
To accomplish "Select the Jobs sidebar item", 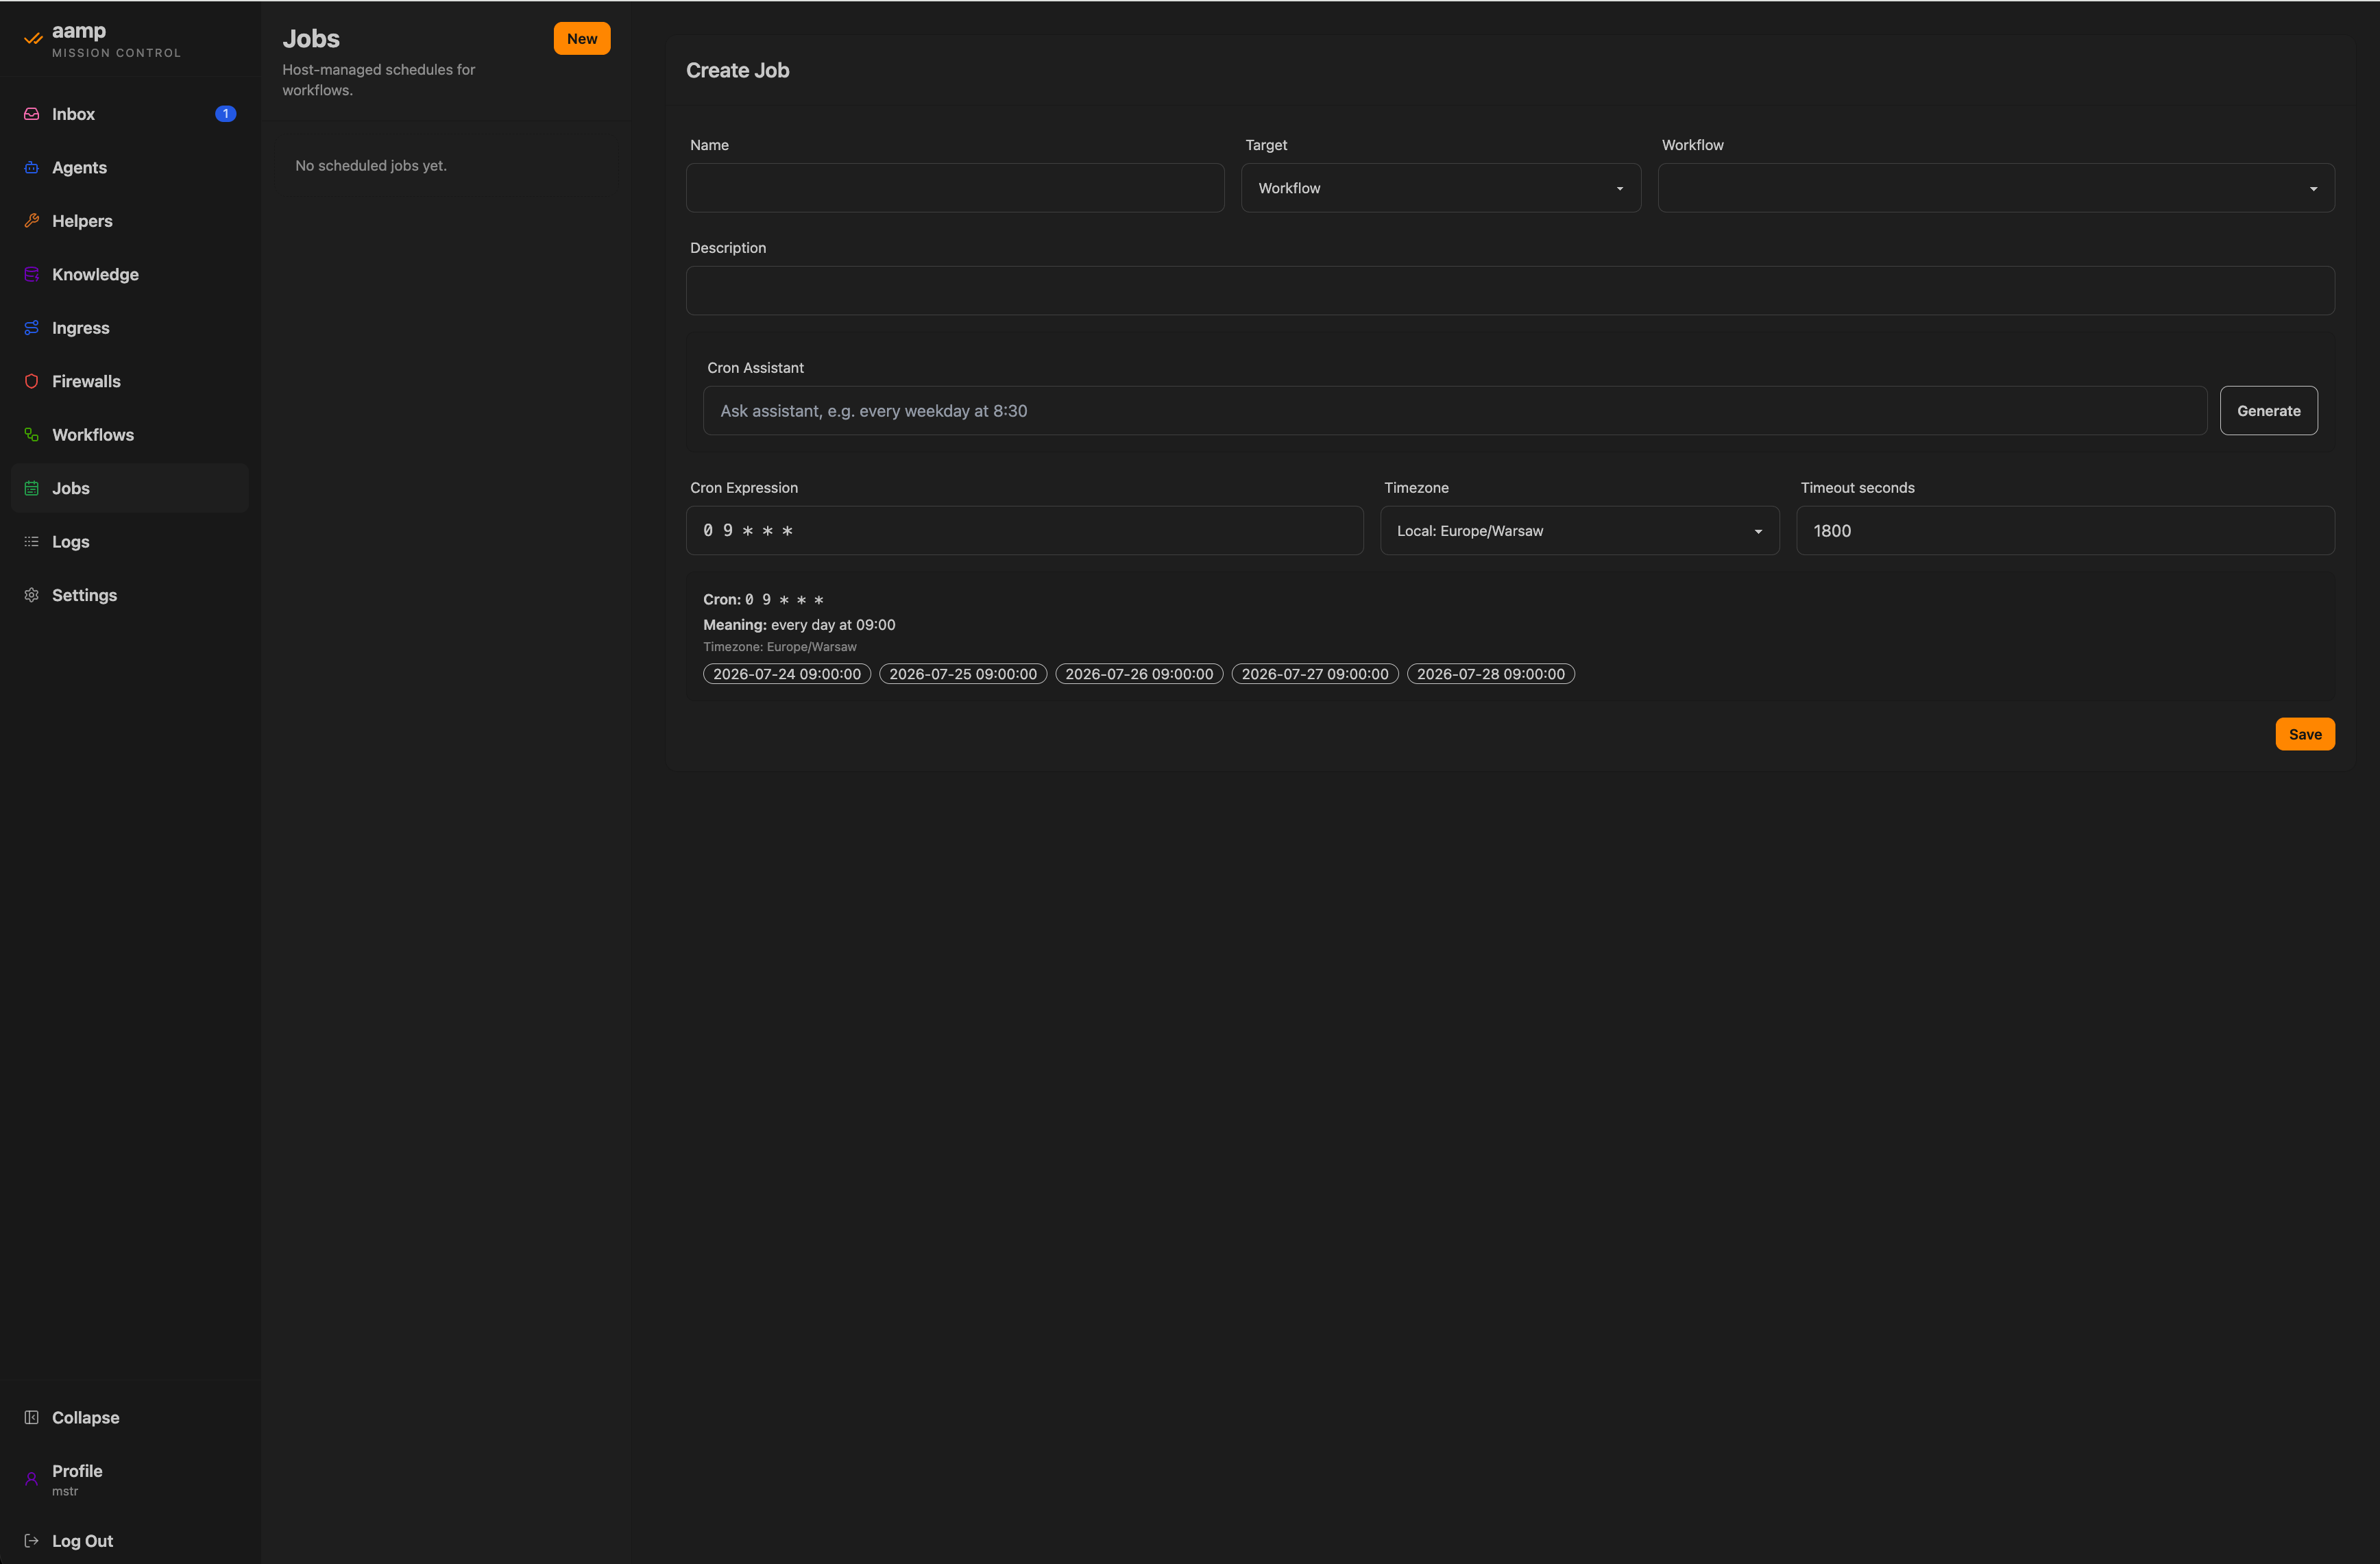I will pyautogui.click(x=130, y=488).
